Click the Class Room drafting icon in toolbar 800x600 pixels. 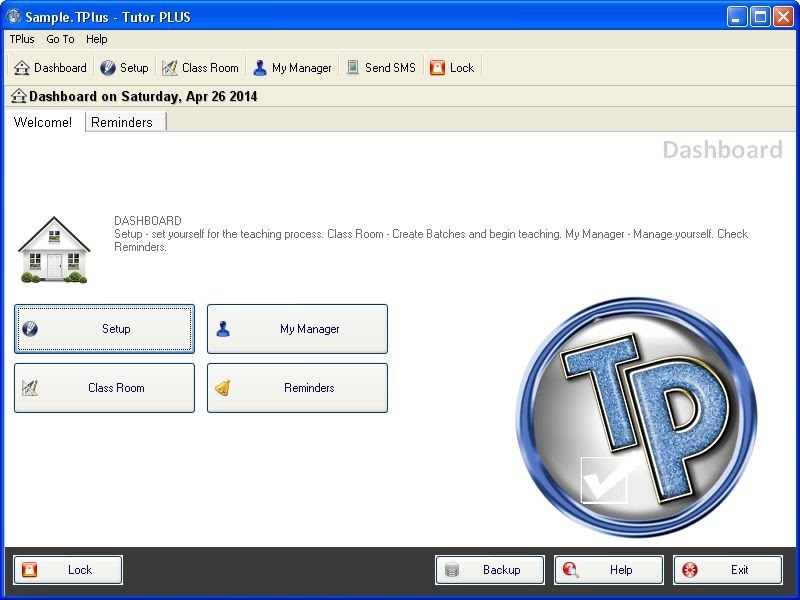tap(169, 68)
